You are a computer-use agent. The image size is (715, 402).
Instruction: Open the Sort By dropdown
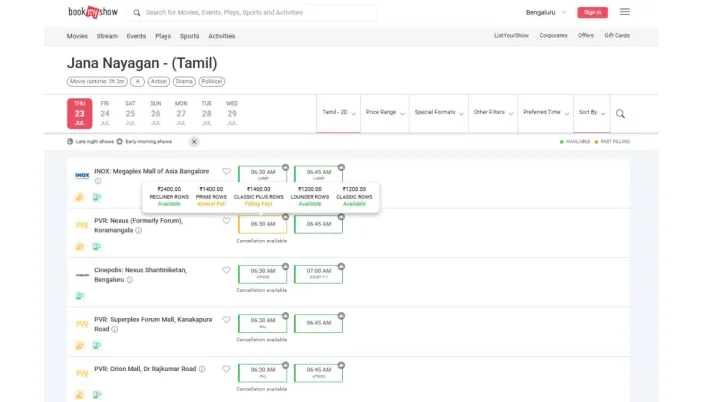coord(592,113)
